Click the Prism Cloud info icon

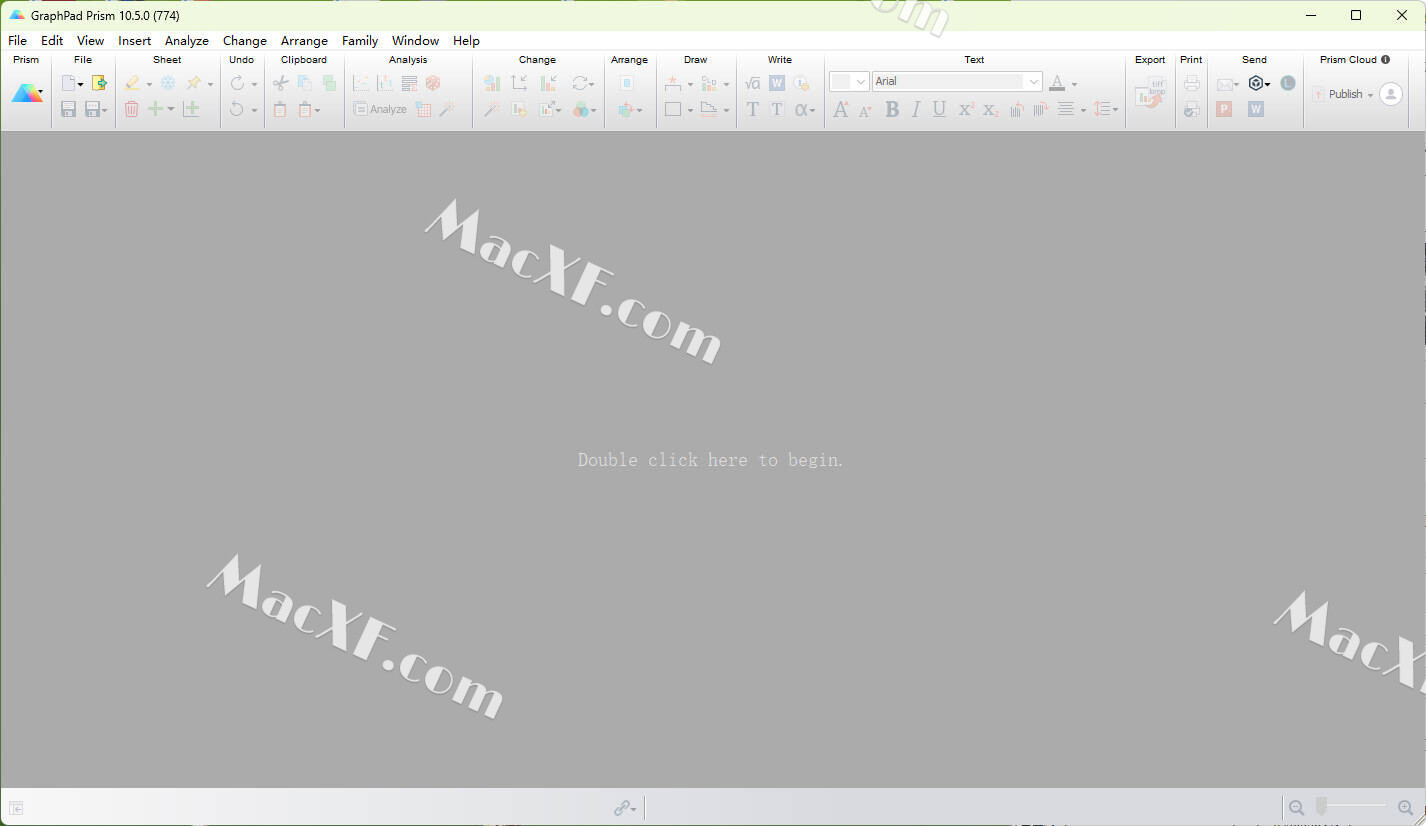[1385, 60]
